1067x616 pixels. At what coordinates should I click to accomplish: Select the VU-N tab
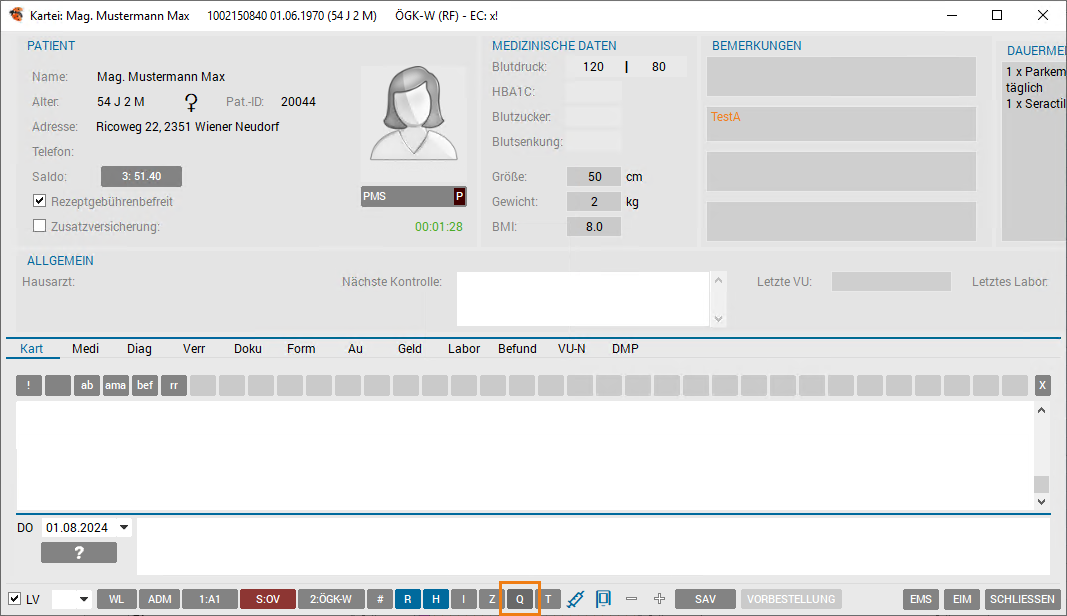572,348
